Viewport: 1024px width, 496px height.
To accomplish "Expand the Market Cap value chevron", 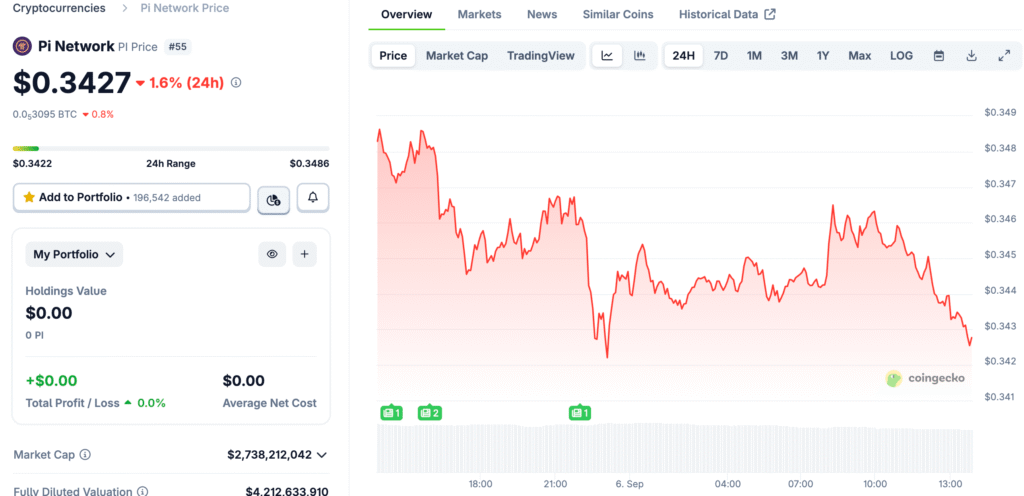I will tap(321, 455).
